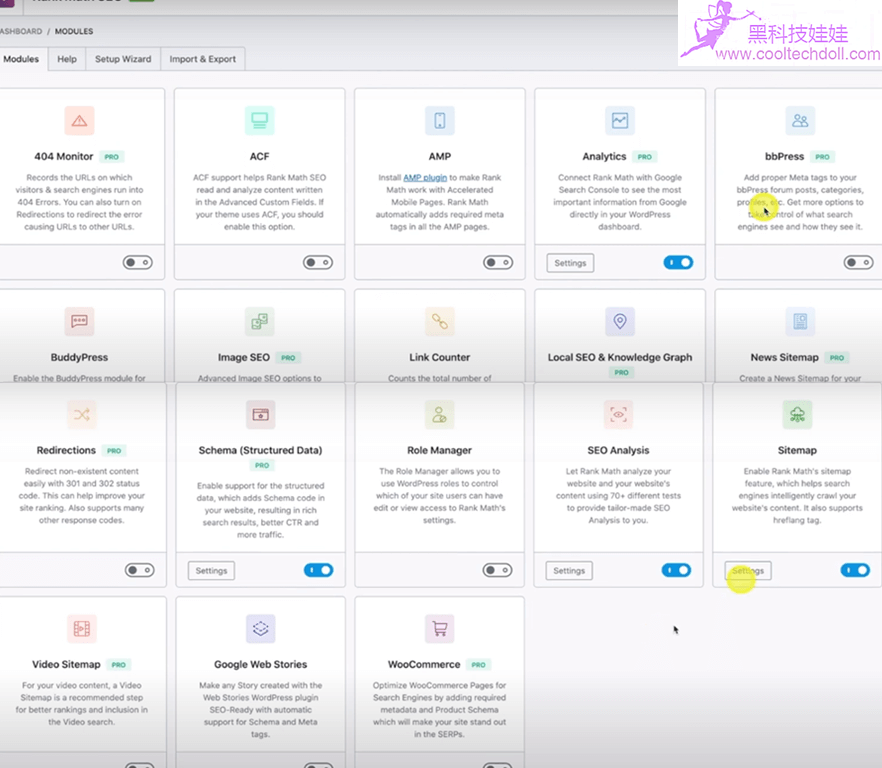The height and width of the screenshot is (768, 882).
Task: Click the Link Counter chain icon
Action: [x=439, y=321]
